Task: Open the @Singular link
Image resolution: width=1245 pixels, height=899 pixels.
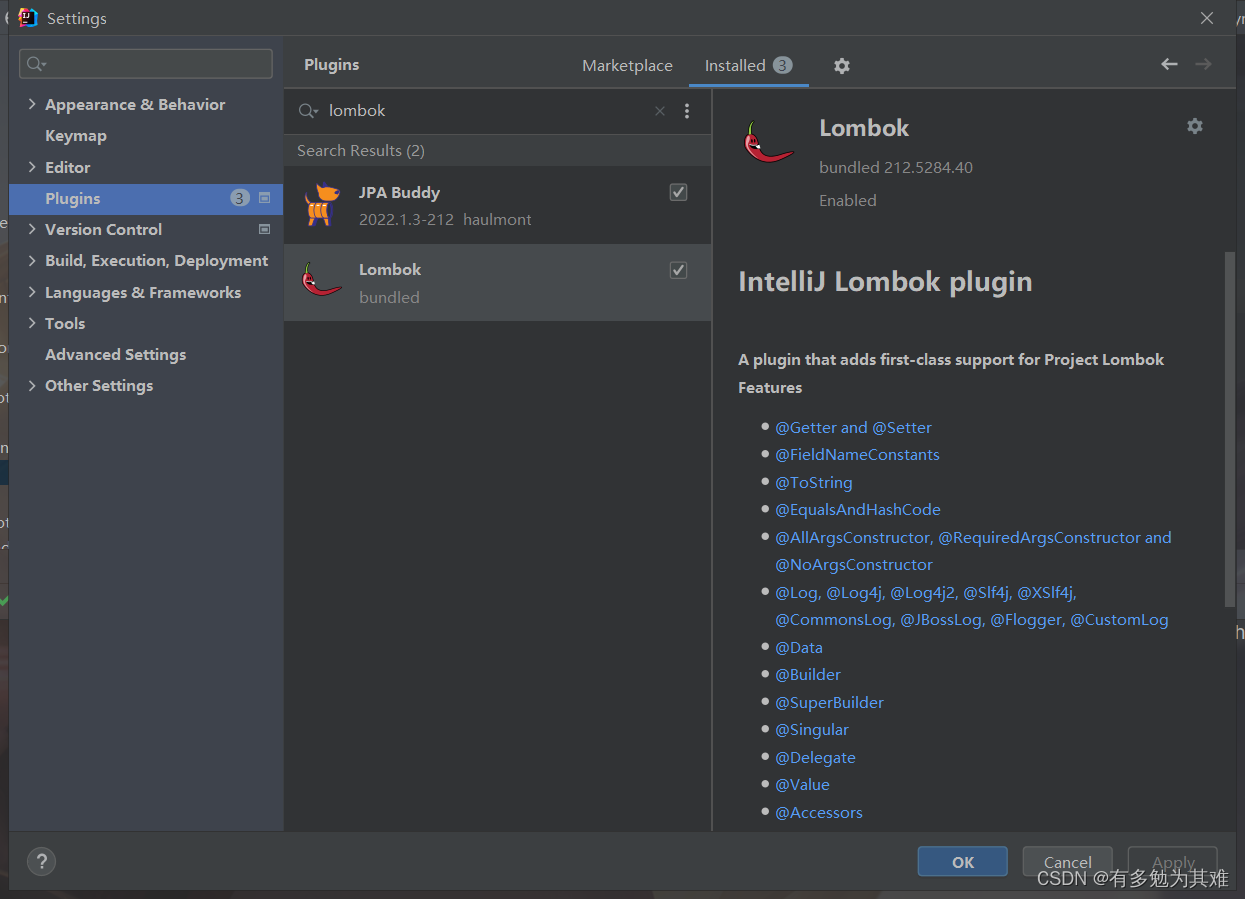Action: [812, 729]
